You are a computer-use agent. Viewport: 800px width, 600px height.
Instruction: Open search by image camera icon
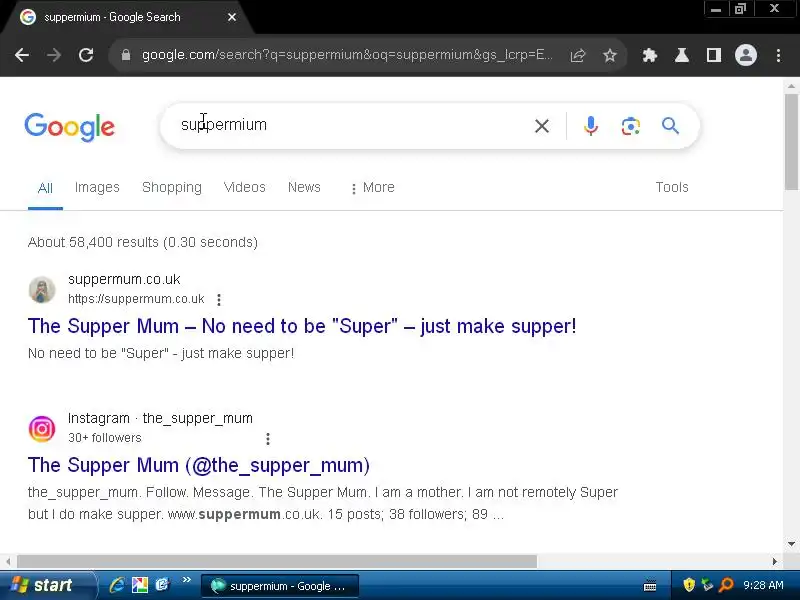point(631,126)
